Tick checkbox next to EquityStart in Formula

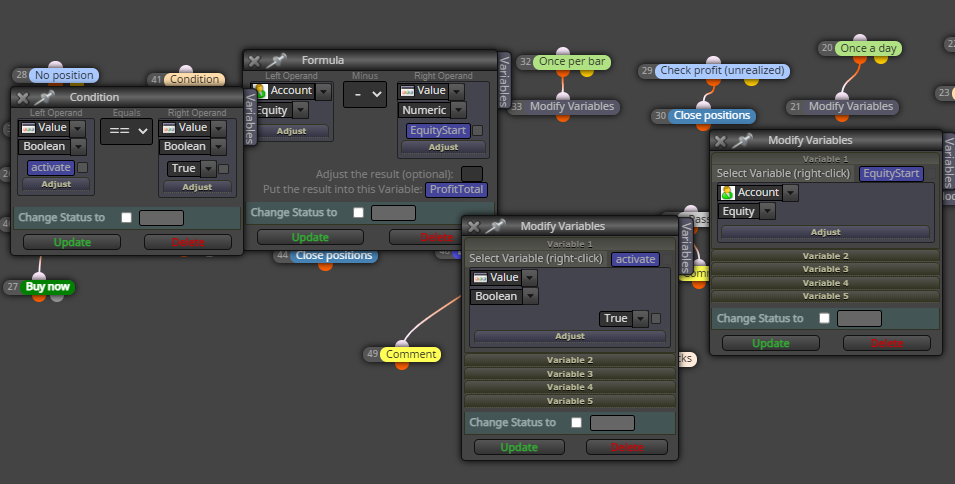(x=478, y=130)
